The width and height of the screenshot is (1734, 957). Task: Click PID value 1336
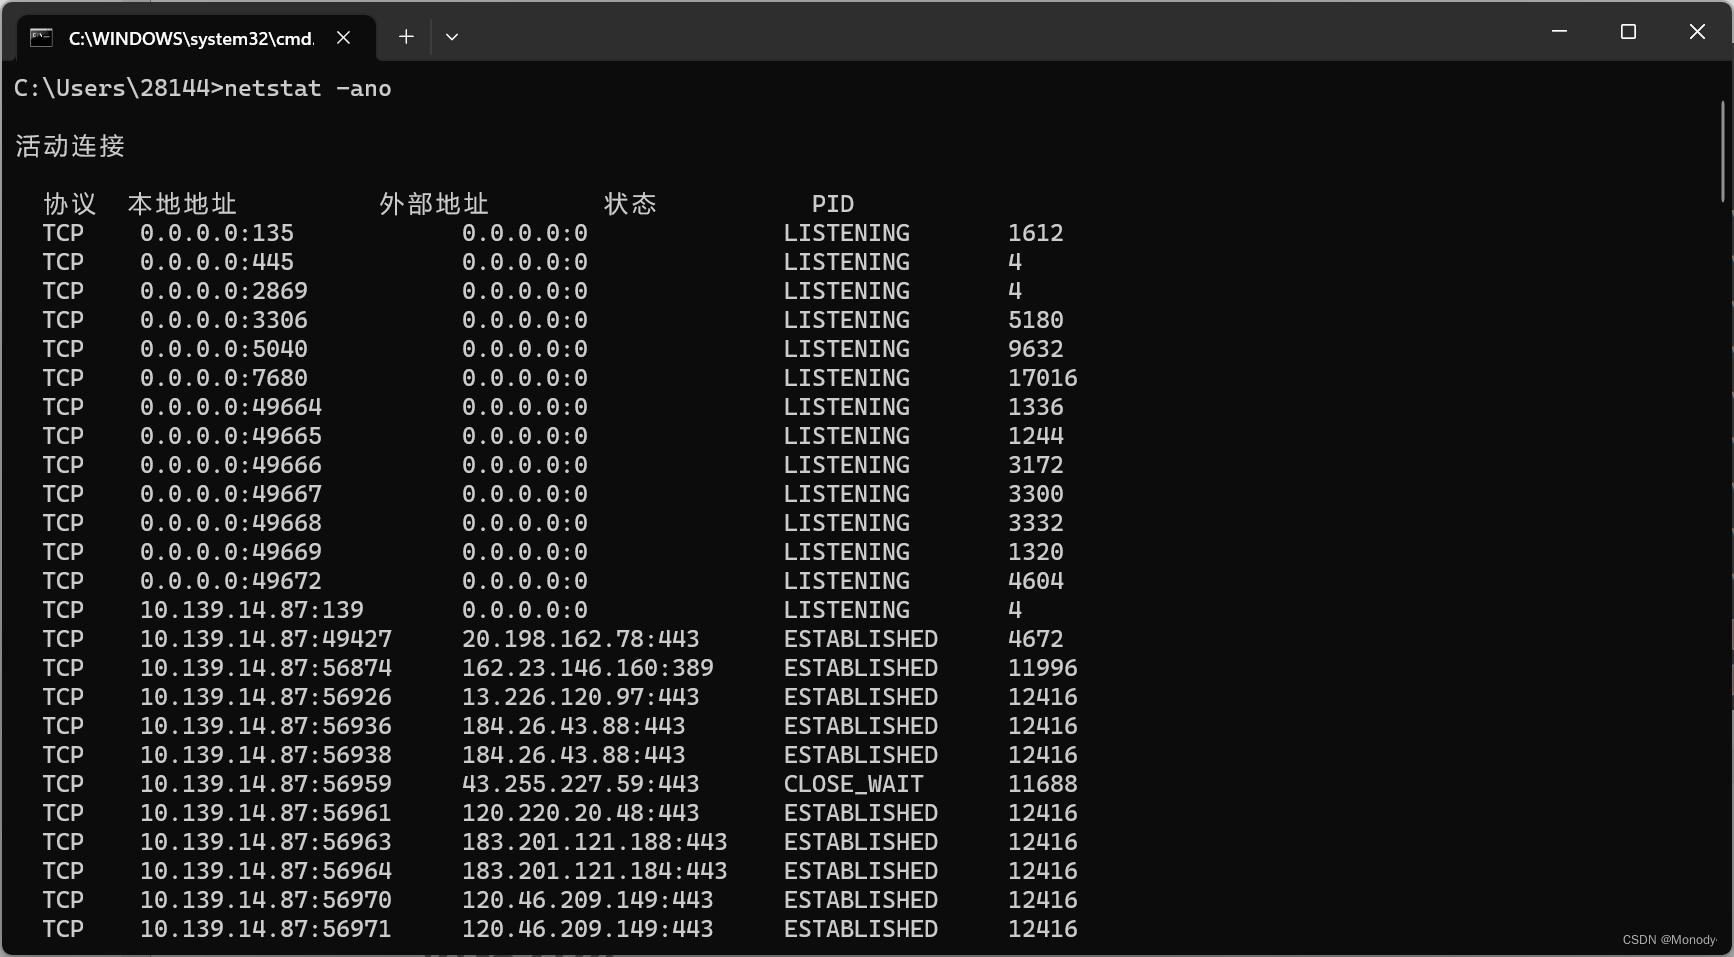[1036, 407]
